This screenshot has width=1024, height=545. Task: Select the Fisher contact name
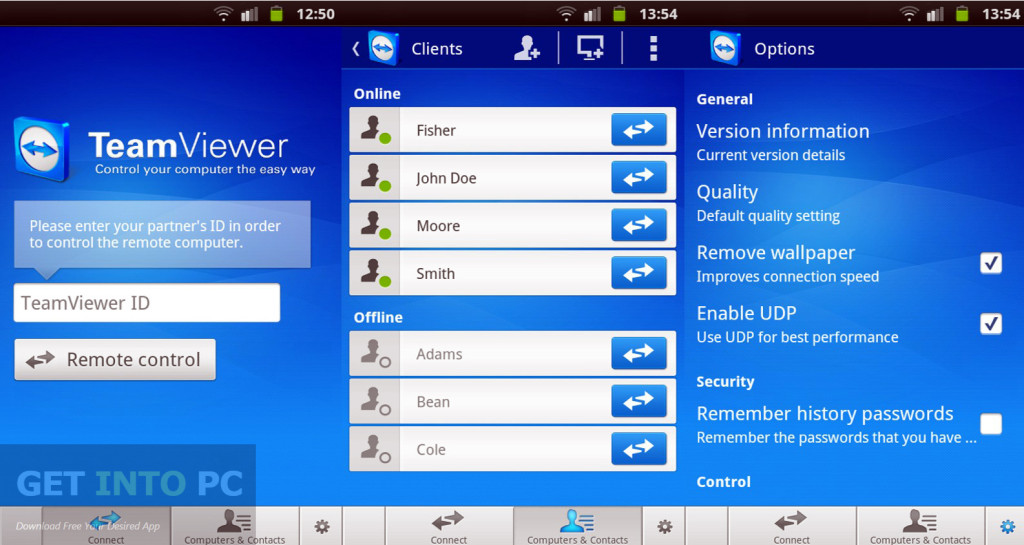436,131
